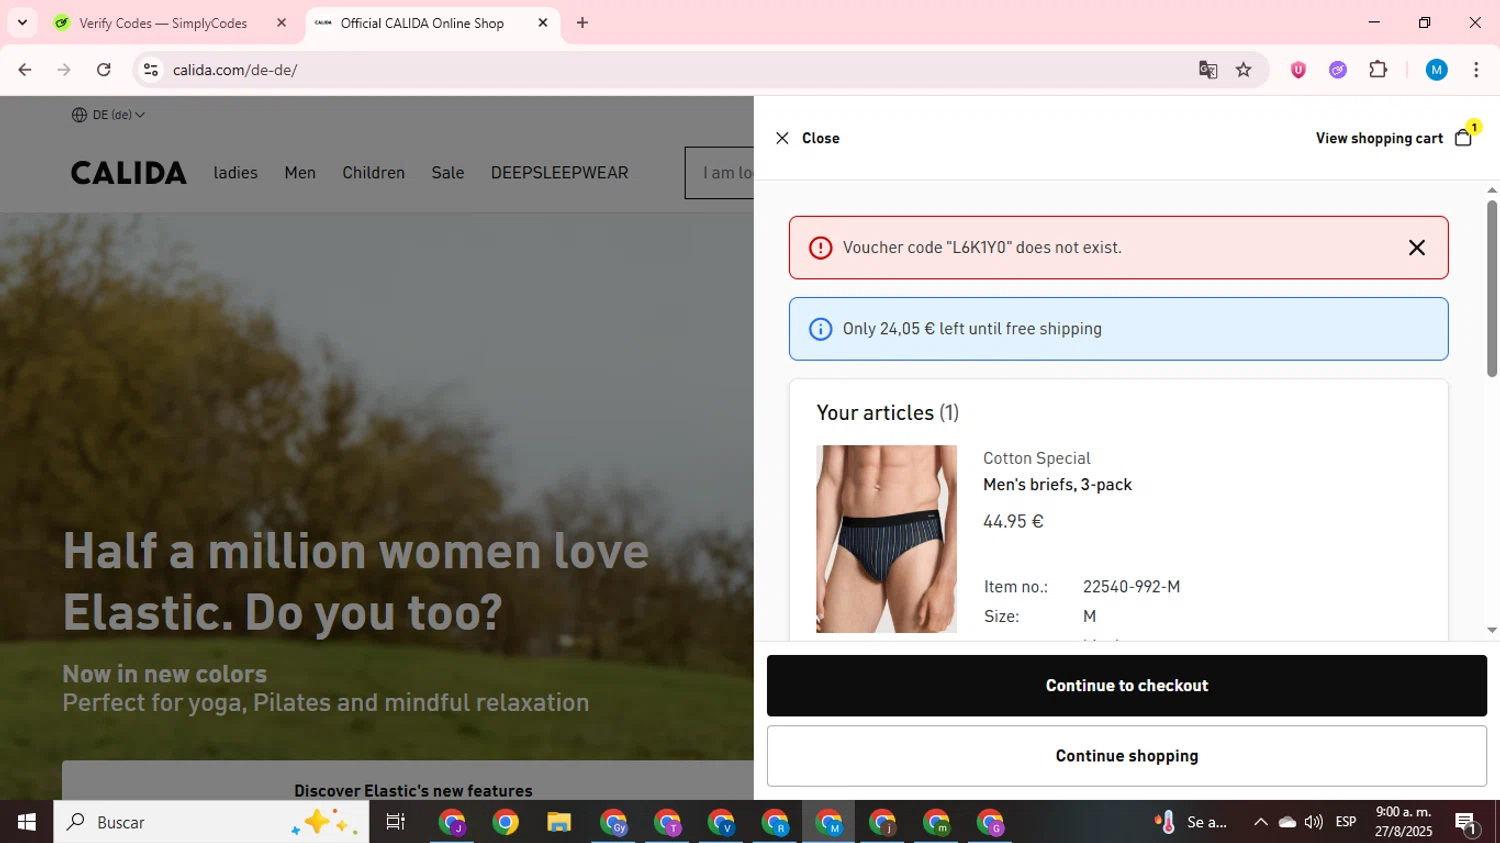Screen dimensions: 1500x843
Task: Open the Chrome three-dot menu
Action: pyautogui.click(x=1476, y=70)
